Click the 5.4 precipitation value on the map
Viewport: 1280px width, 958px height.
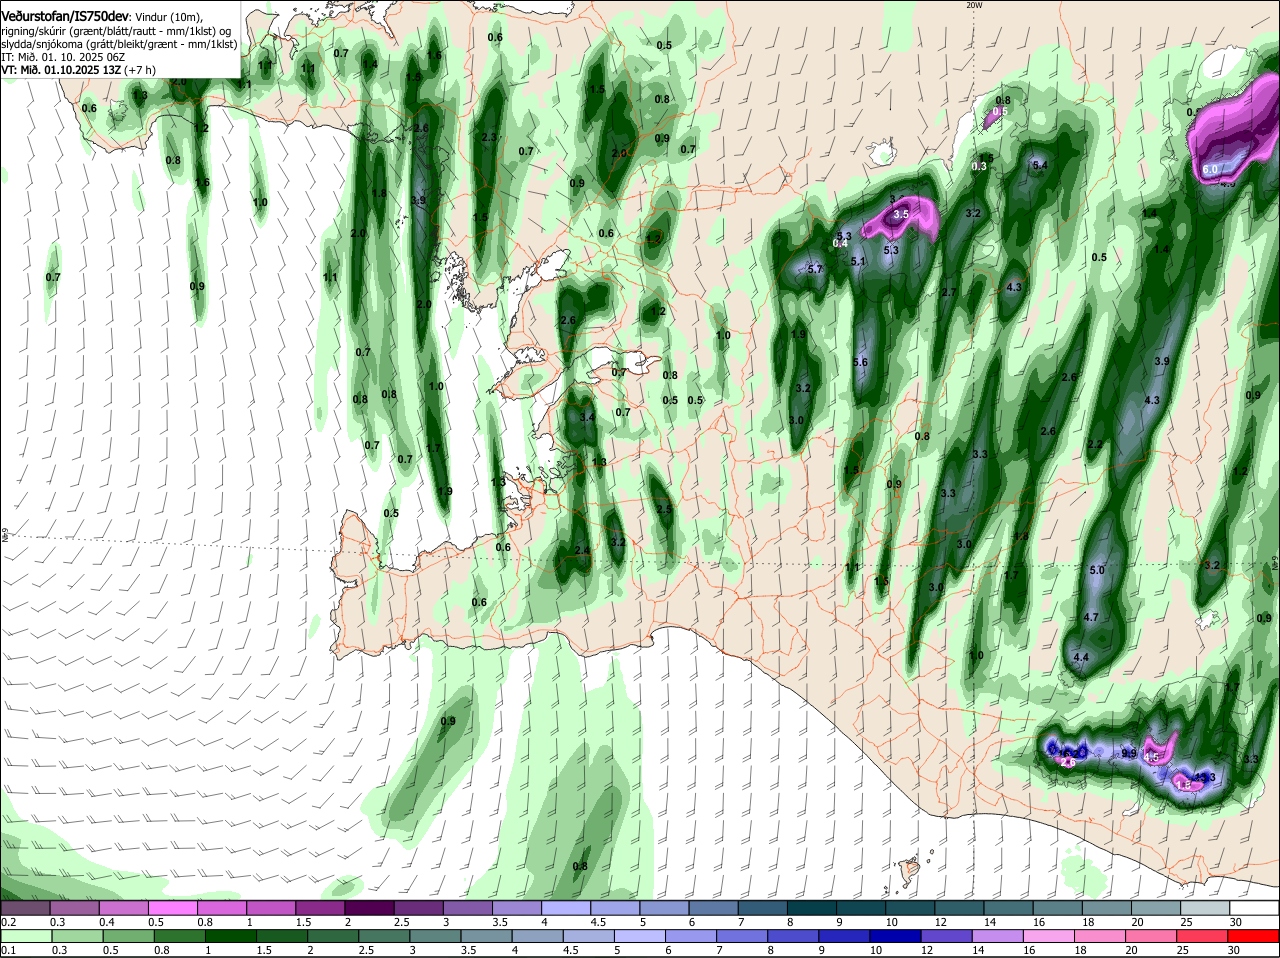point(1039,165)
